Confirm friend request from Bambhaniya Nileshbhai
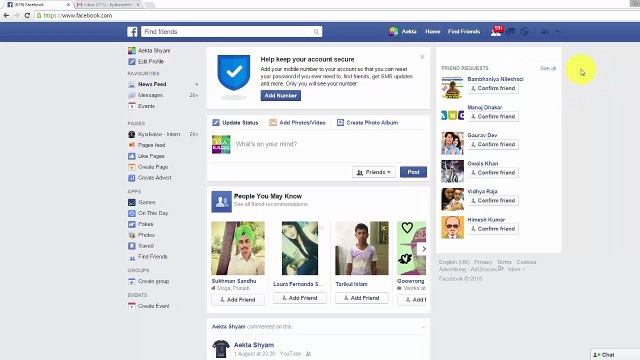 click(x=493, y=88)
